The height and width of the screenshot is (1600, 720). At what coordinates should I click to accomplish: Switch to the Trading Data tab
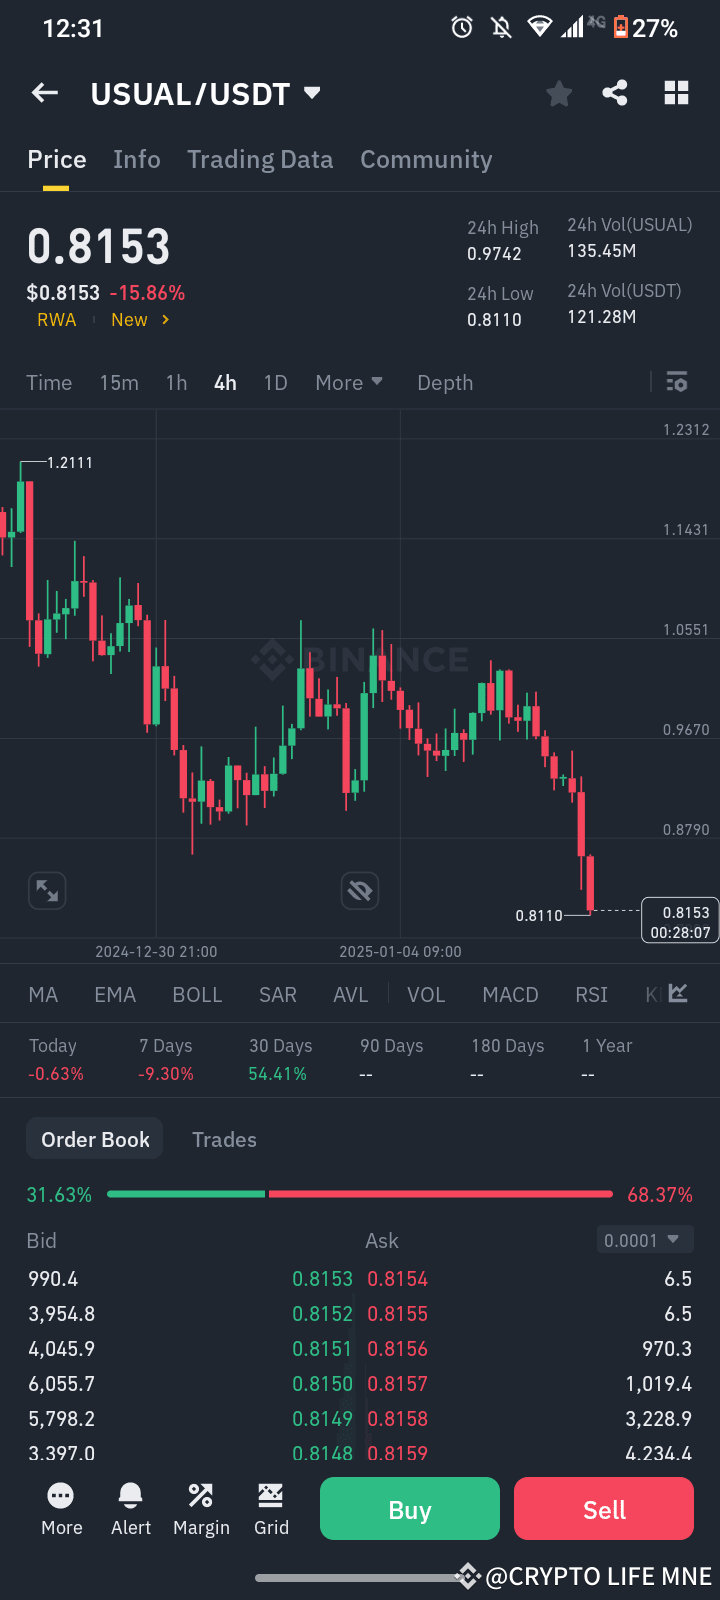[260, 159]
